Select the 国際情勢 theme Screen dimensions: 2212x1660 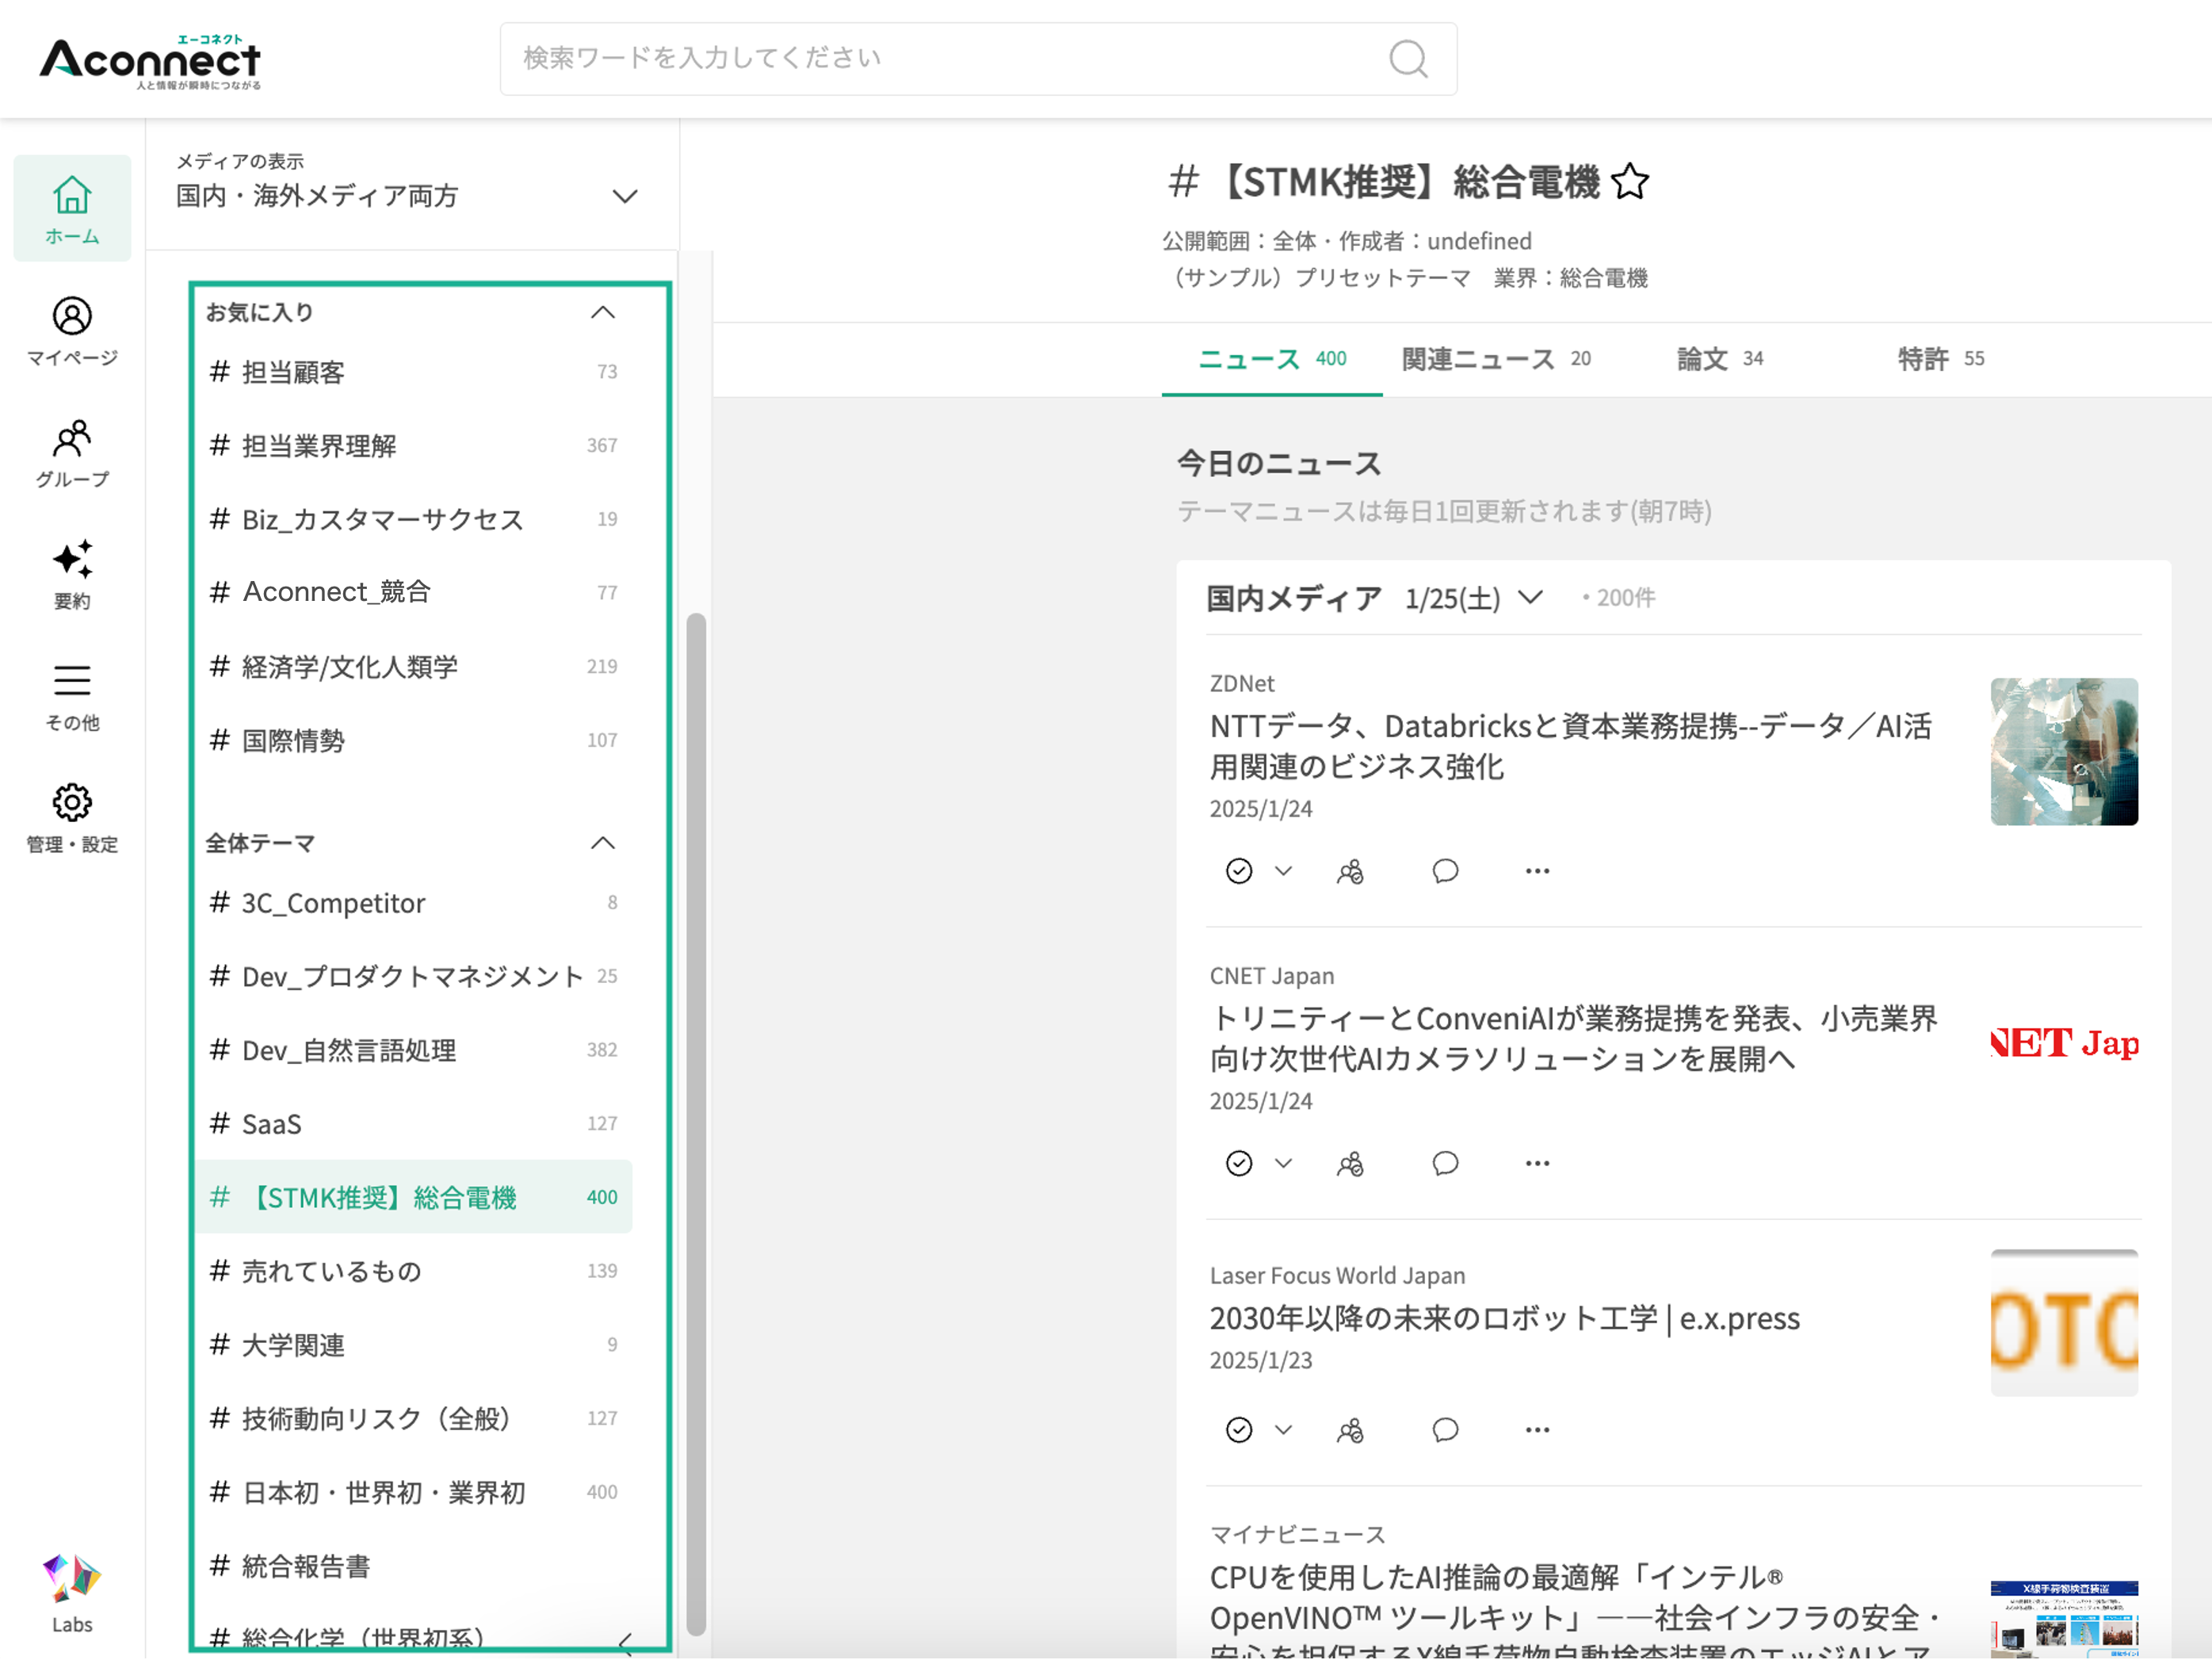pyautogui.click(x=413, y=740)
